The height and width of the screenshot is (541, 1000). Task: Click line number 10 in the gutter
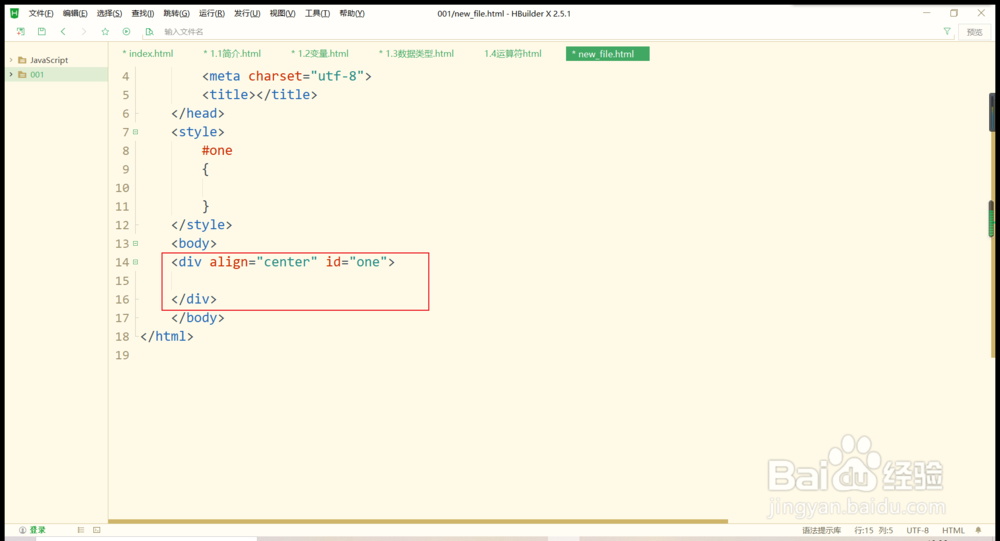click(122, 188)
